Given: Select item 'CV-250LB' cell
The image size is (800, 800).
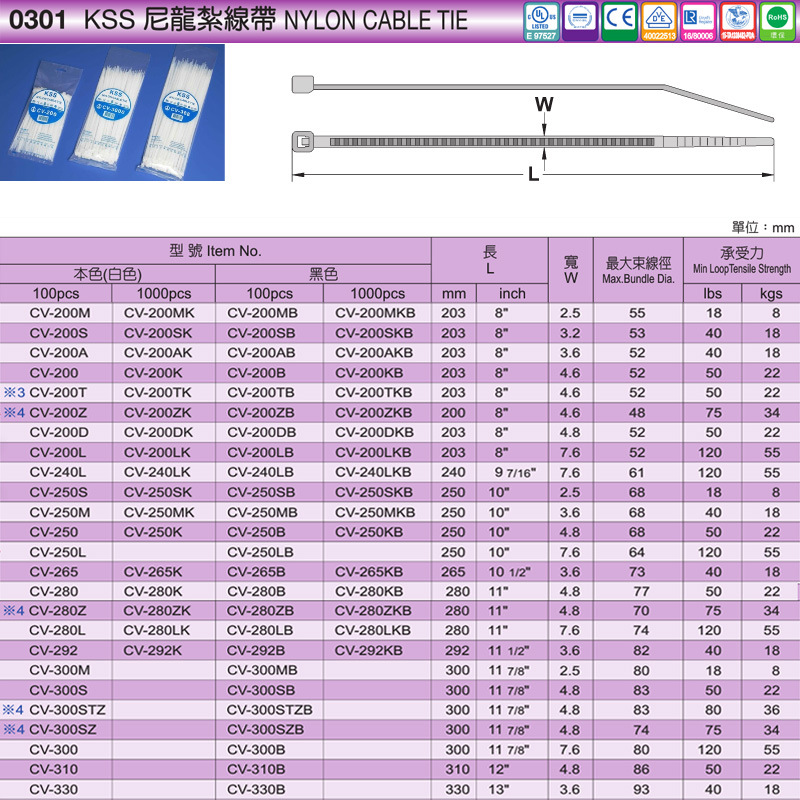Looking at the screenshot, I should pos(260,552).
